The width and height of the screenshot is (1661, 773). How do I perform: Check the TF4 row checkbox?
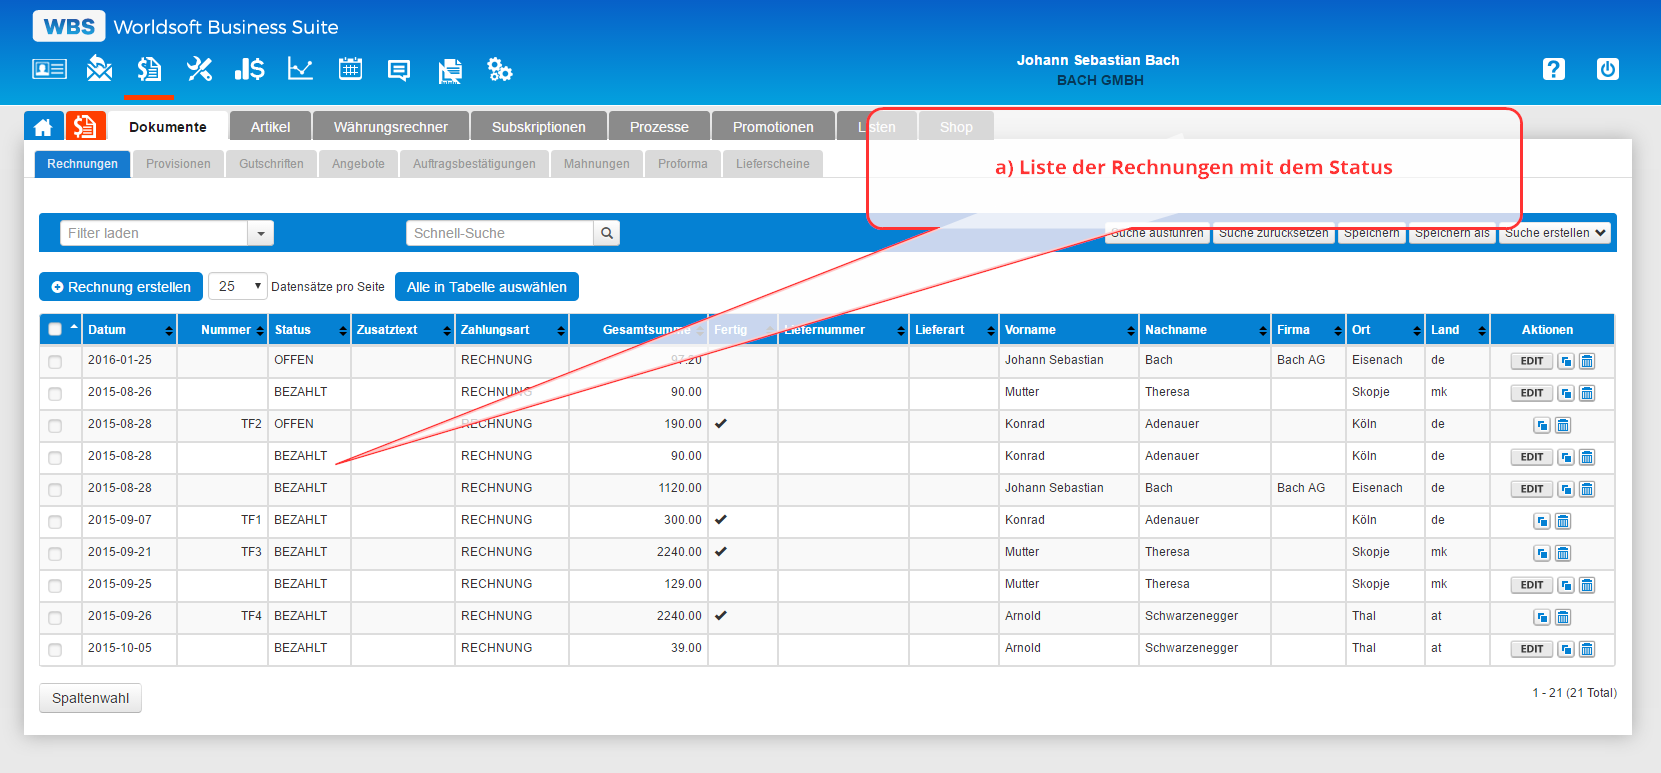tap(55, 618)
